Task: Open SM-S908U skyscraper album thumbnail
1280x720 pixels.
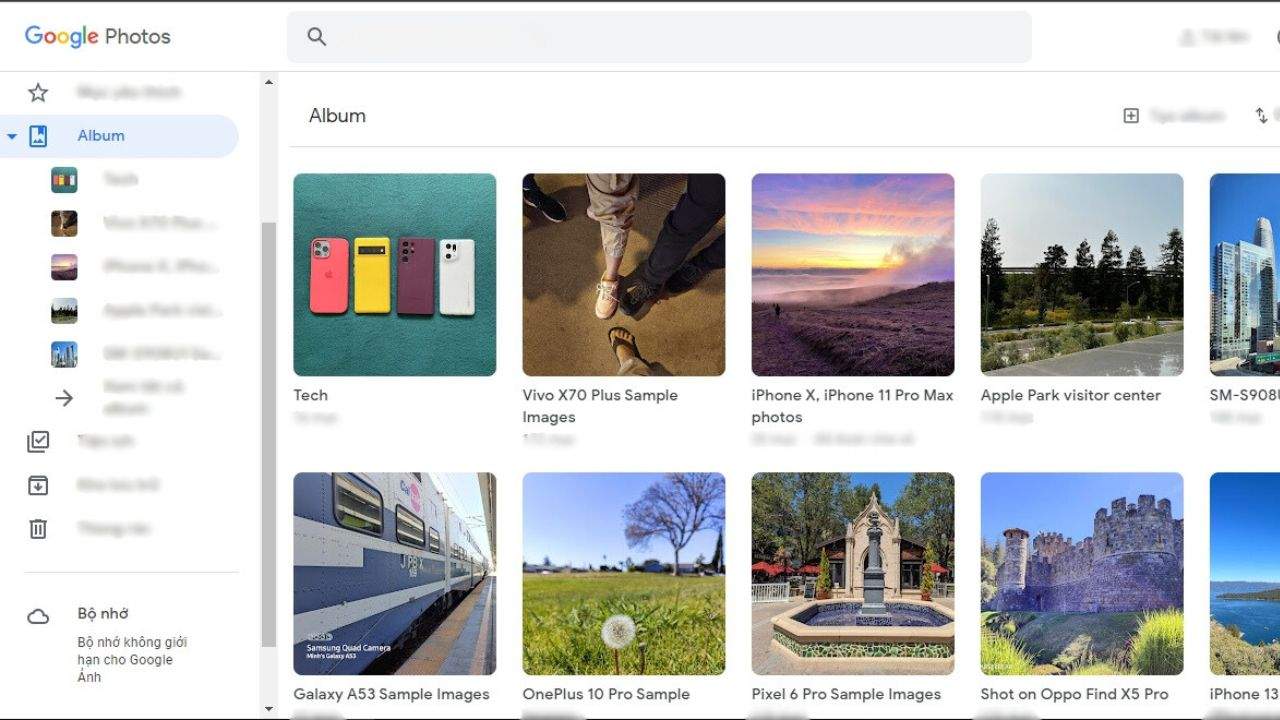Action: pos(1245,275)
